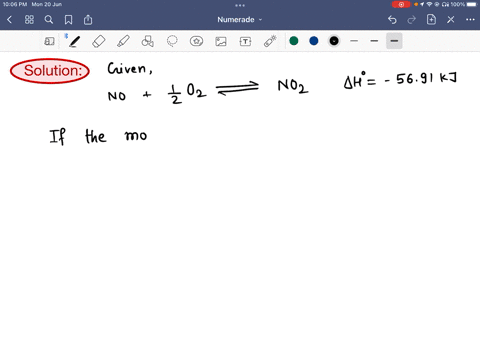Tap the red Solution: label
Image resolution: width=480 pixels, height=360 pixels.
tap(50, 71)
